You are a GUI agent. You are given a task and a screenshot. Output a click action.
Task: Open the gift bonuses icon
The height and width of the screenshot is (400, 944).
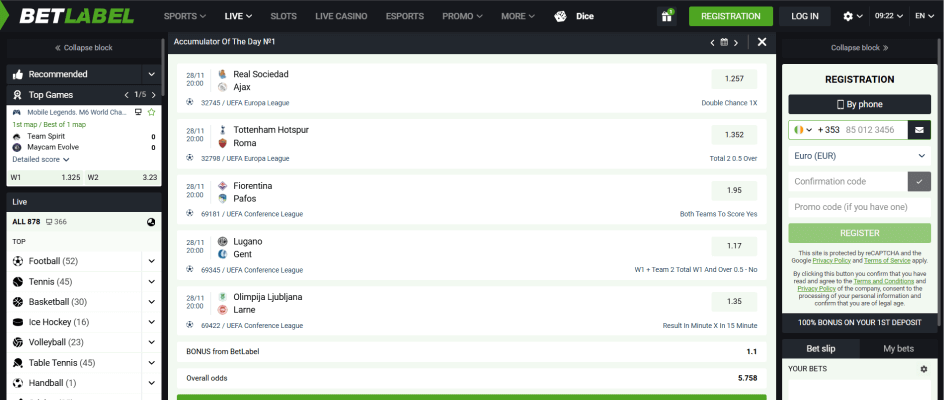(666, 16)
